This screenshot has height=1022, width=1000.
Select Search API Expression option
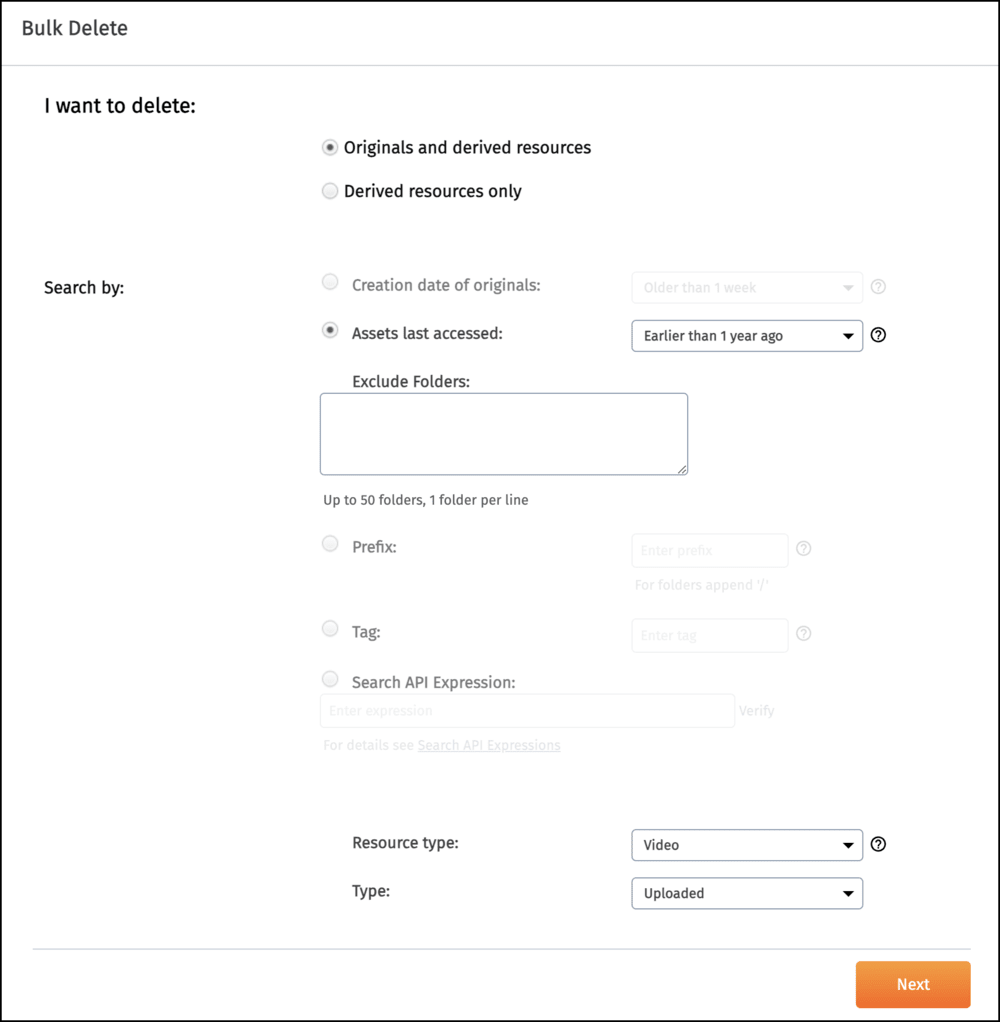point(330,679)
